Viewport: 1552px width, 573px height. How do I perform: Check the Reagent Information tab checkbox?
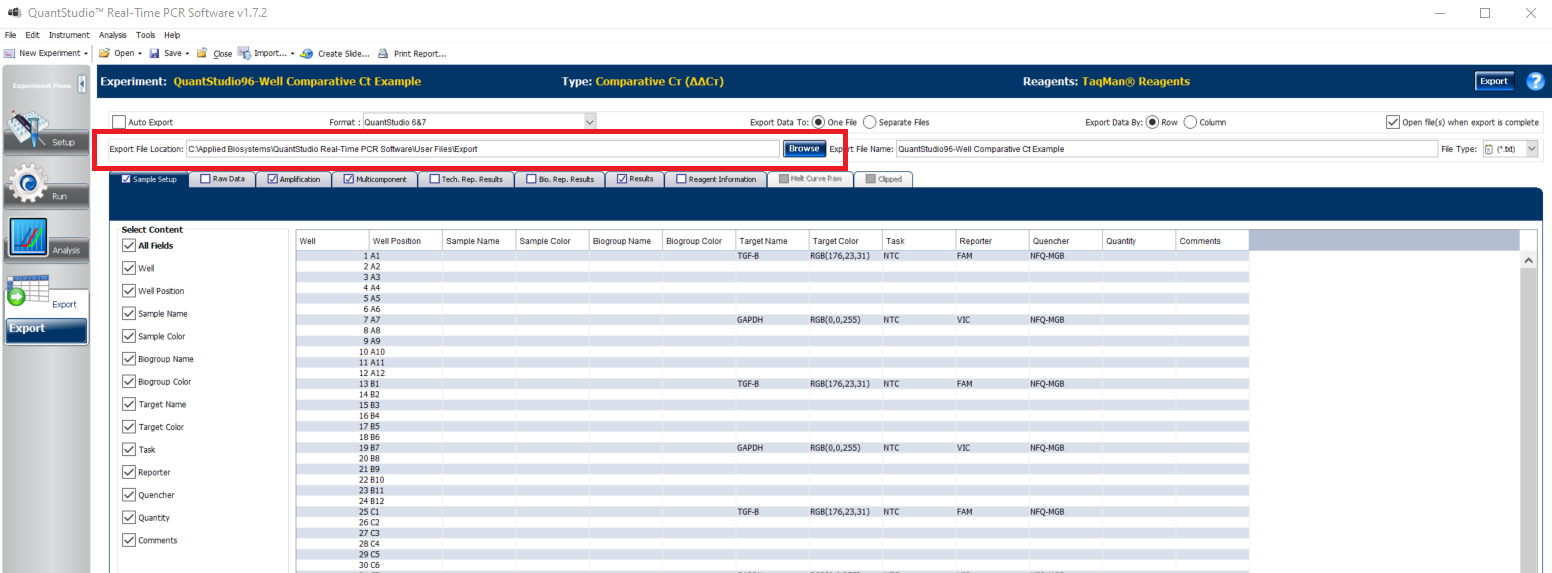pyautogui.click(x=681, y=179)
